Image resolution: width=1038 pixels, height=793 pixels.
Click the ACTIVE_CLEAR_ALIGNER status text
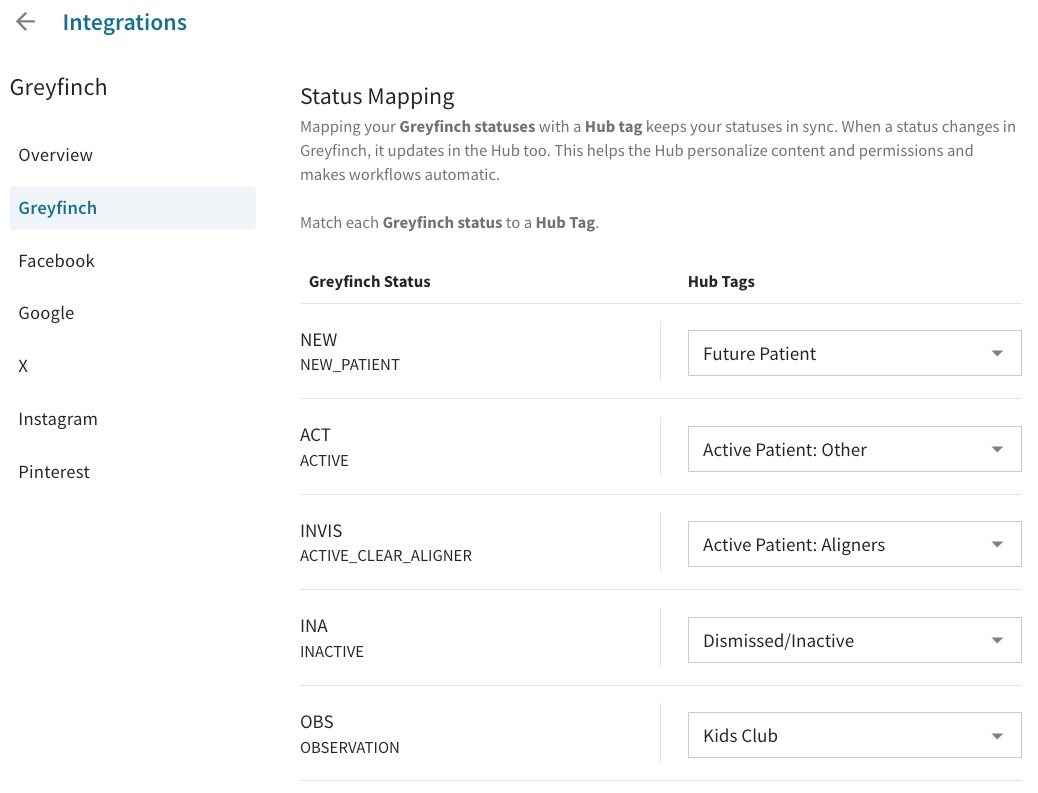pyautogui.click(x=386, y=555)
